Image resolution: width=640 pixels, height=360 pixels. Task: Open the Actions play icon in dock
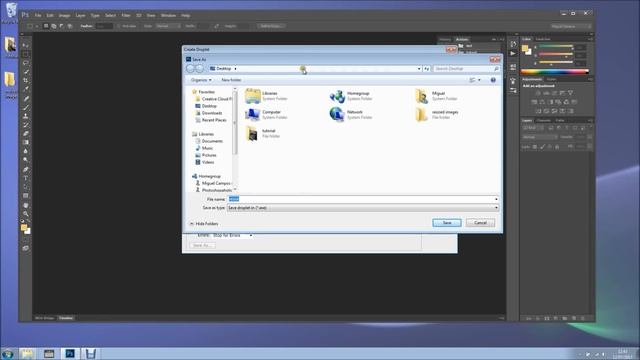click(513, 53)
